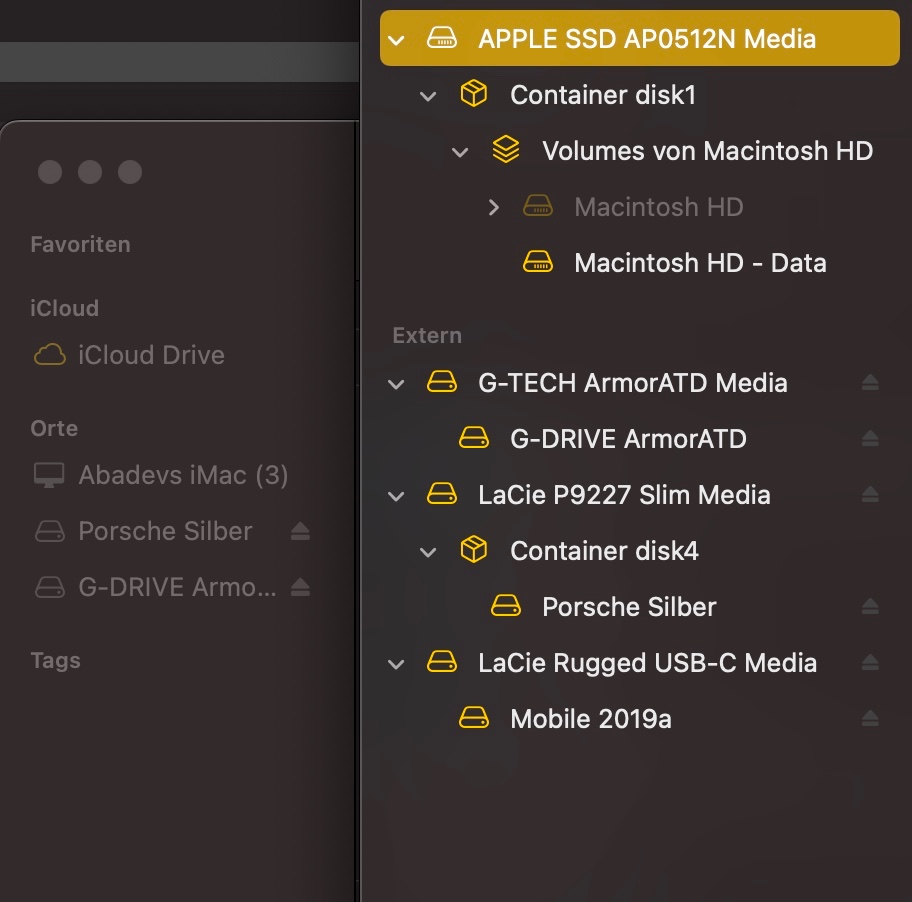Viewport: 912px width, 902px height.
Task: Click the Container disk1 cube icon
Action: coord(474,95)
